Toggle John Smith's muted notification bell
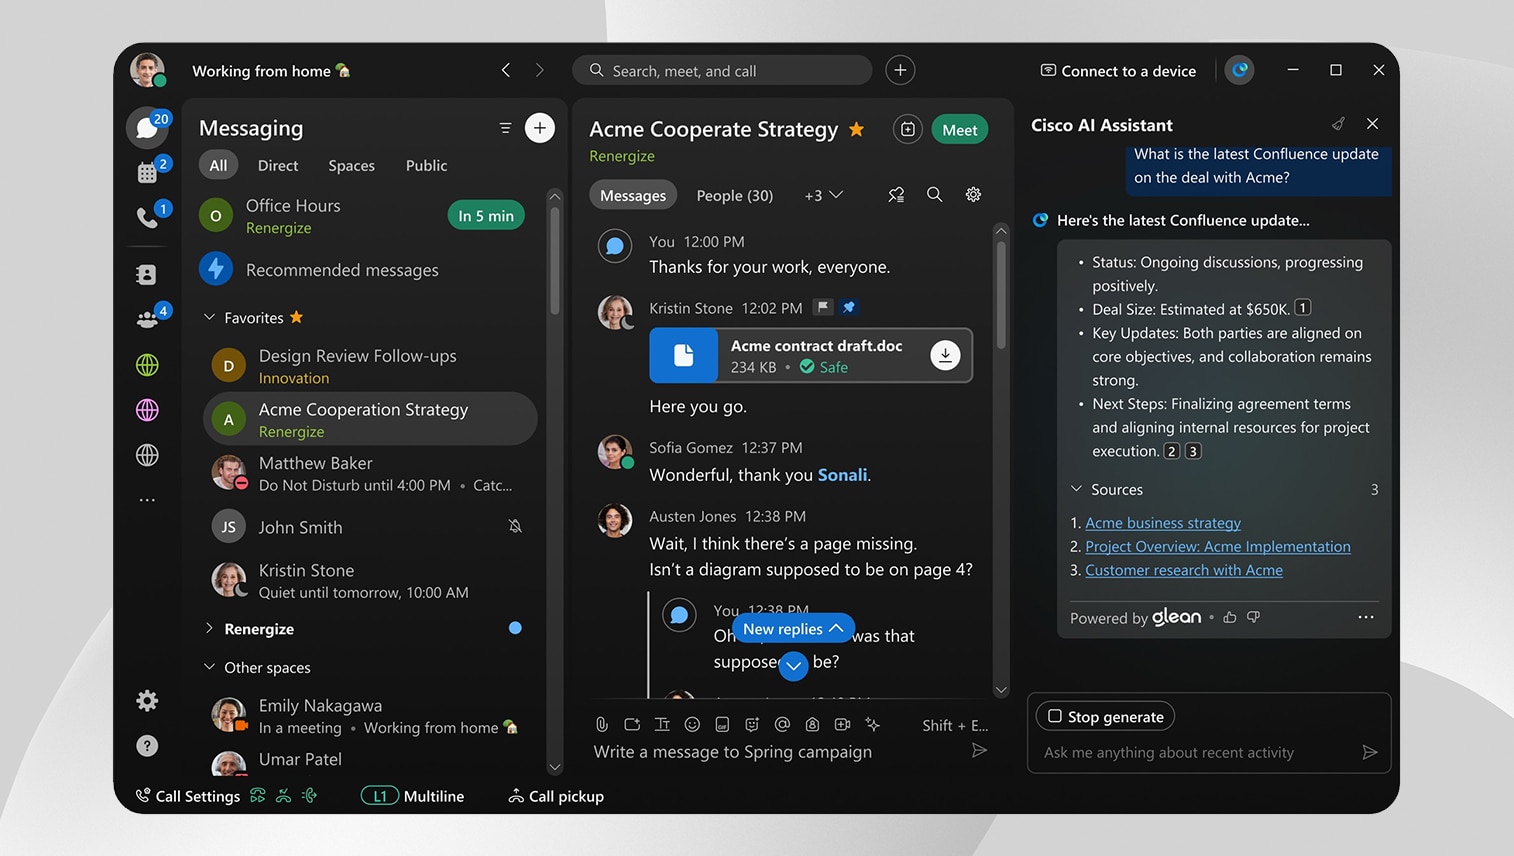 coord(515,526)
